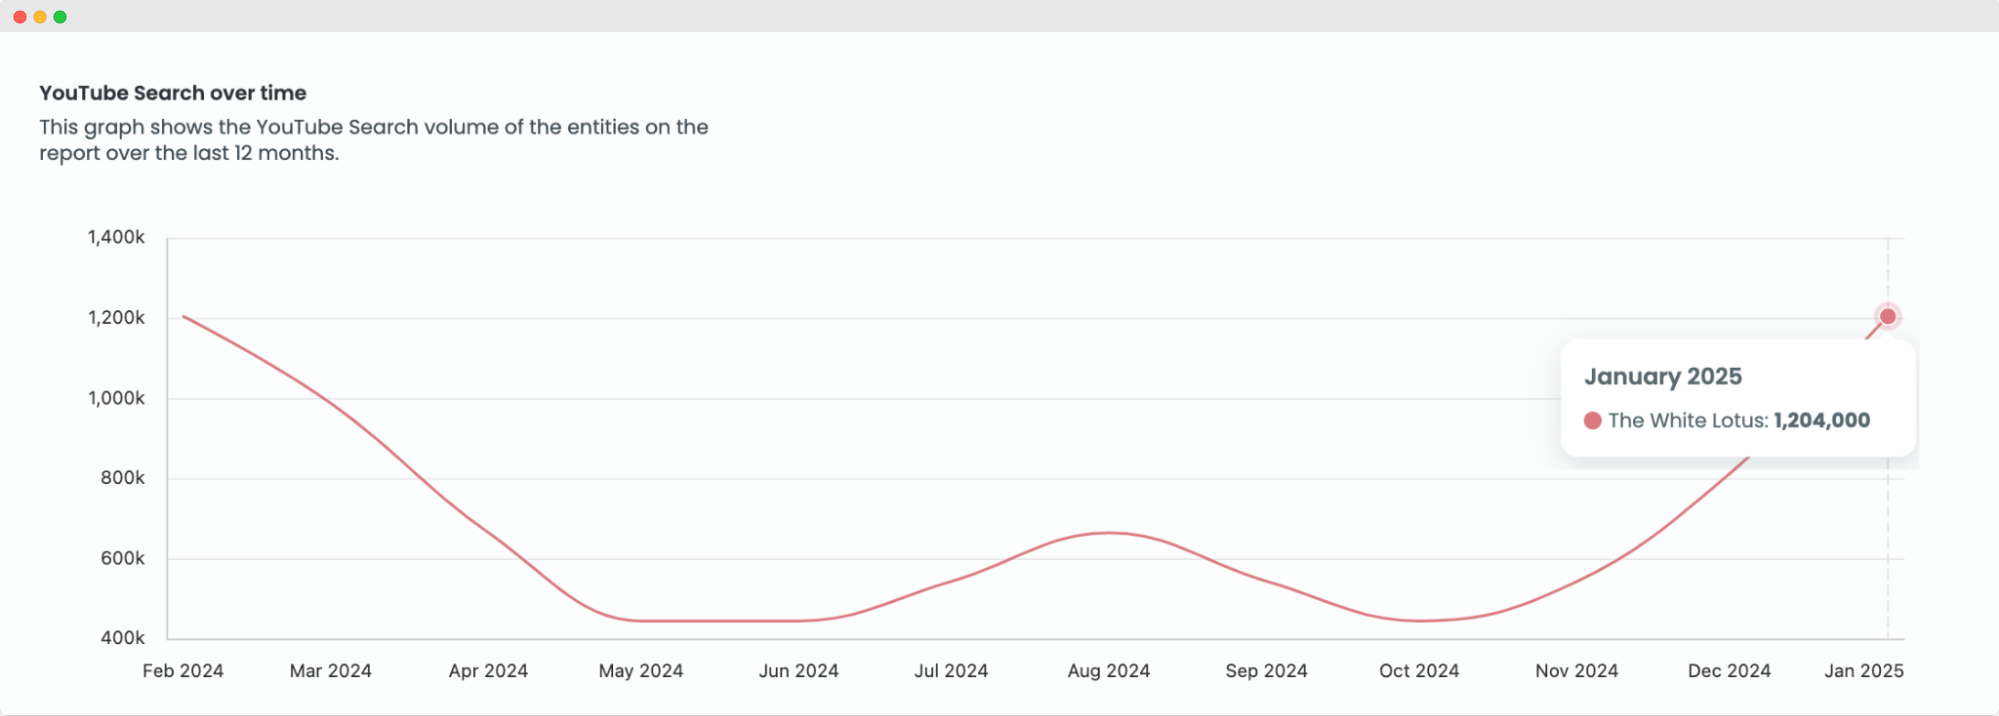Click the '1,000k' y-axis label
The width and height of the screenshot is (1999, 716).
pos(116,398)
